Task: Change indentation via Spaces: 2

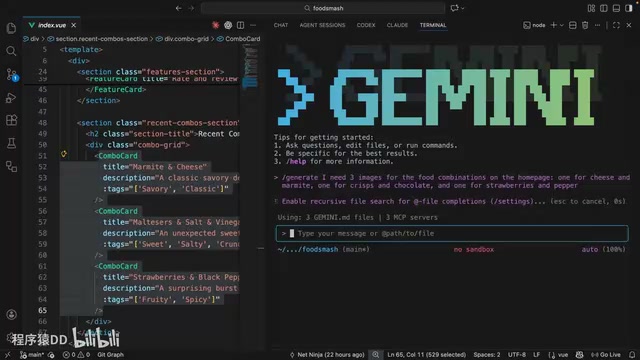Action: pos(487,355)
